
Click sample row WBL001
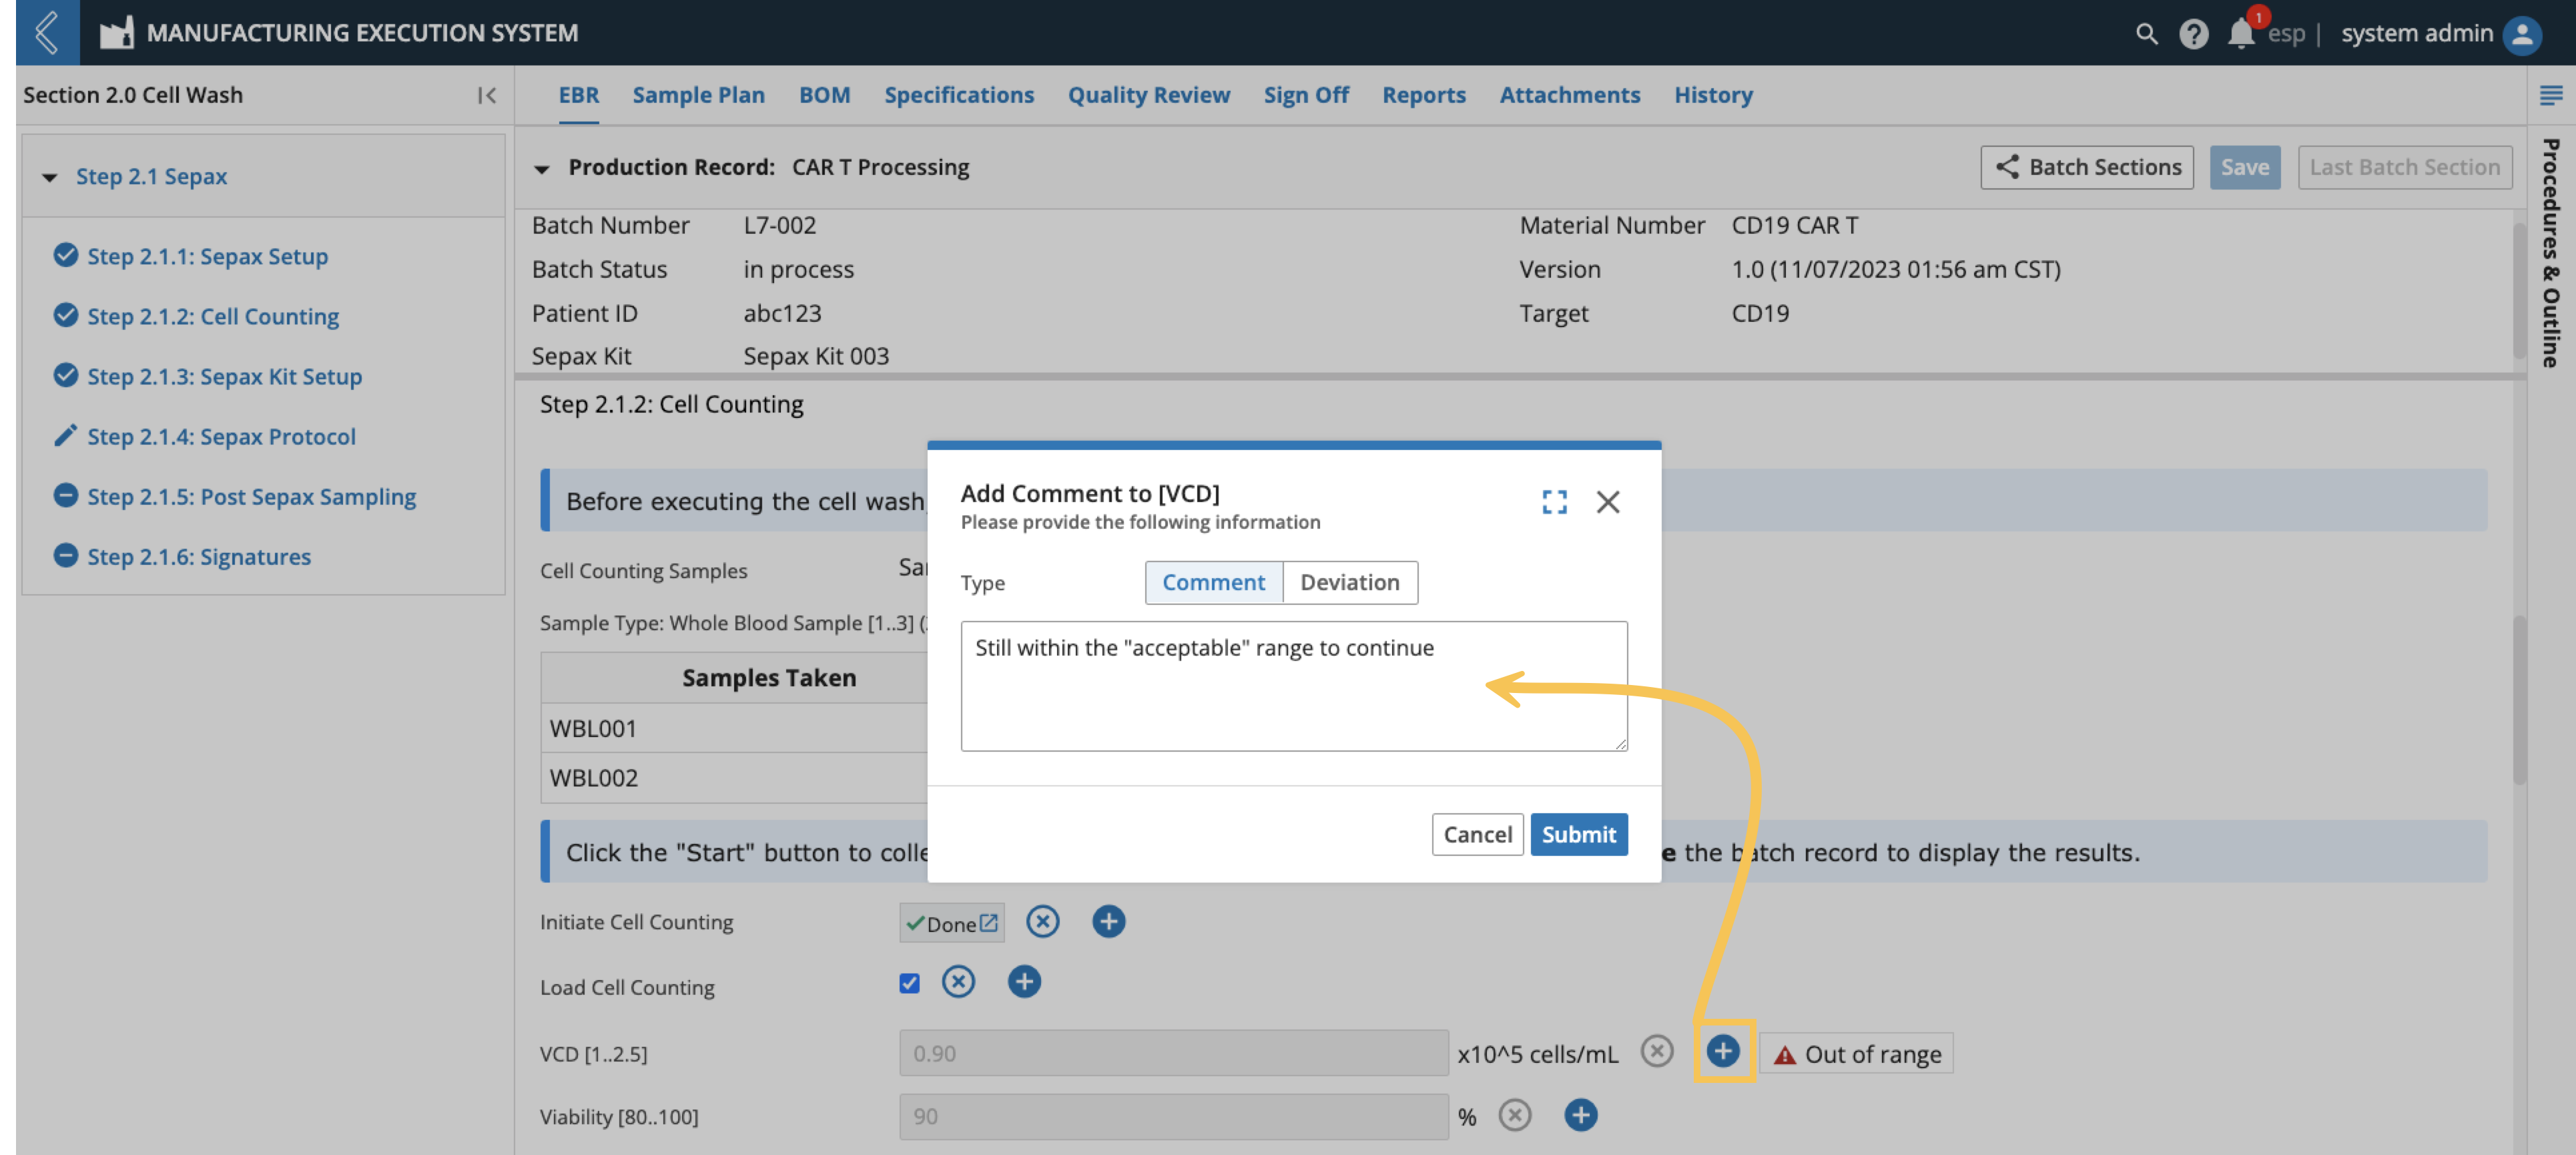(x=735, y=728)
